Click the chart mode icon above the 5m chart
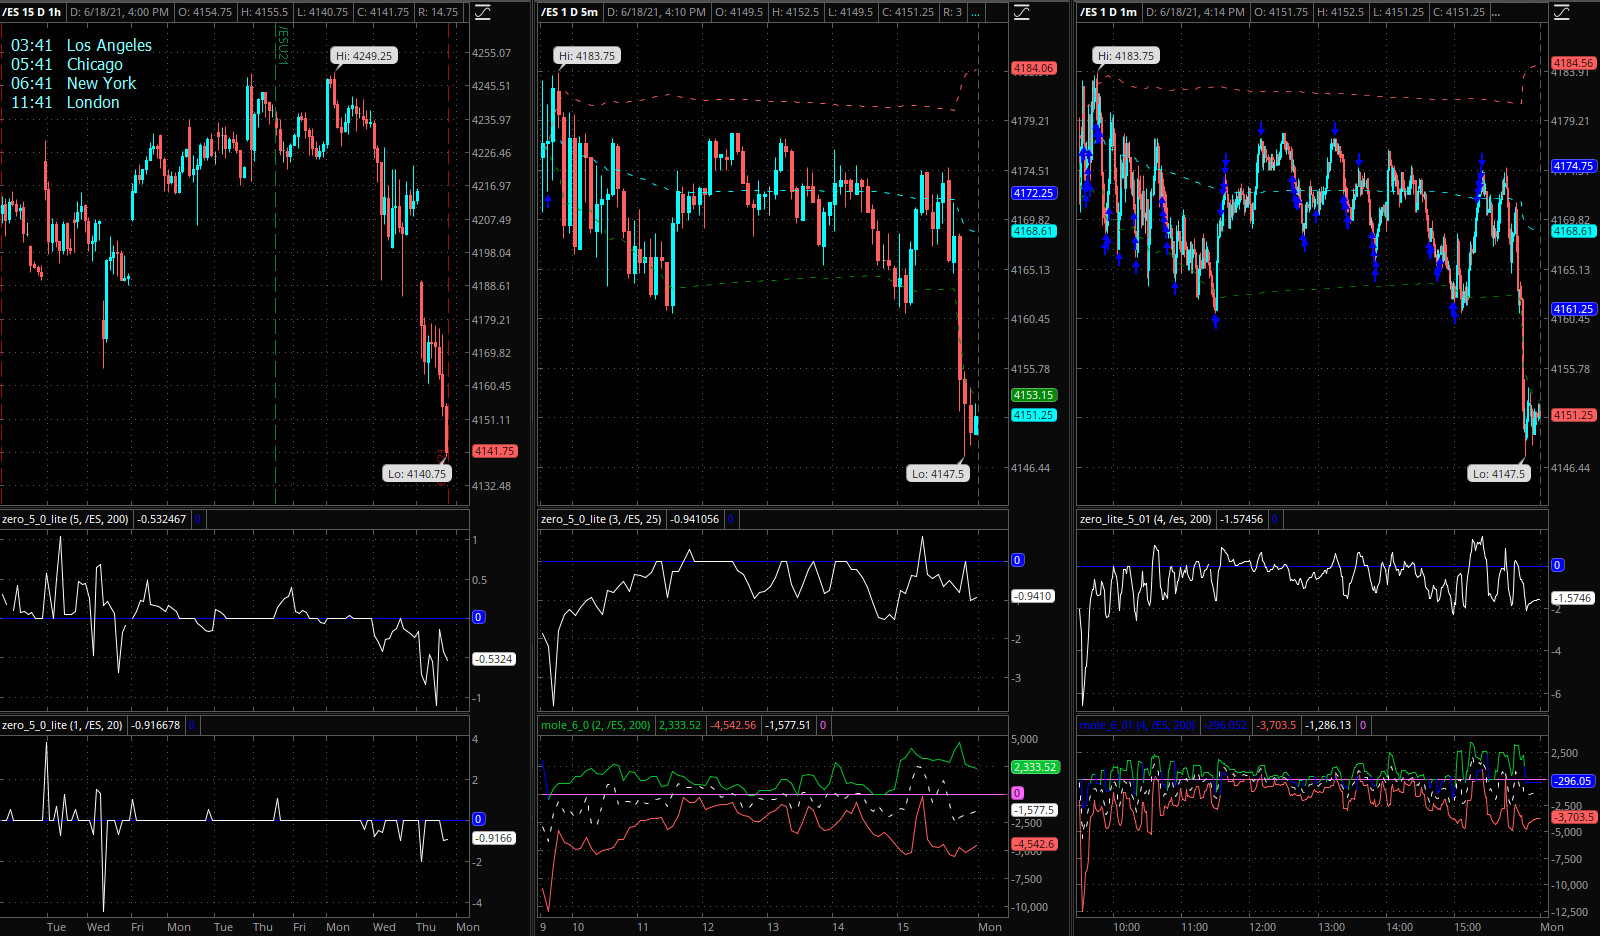Viewport: 1600px width, 936px height. coord(1021,12)
